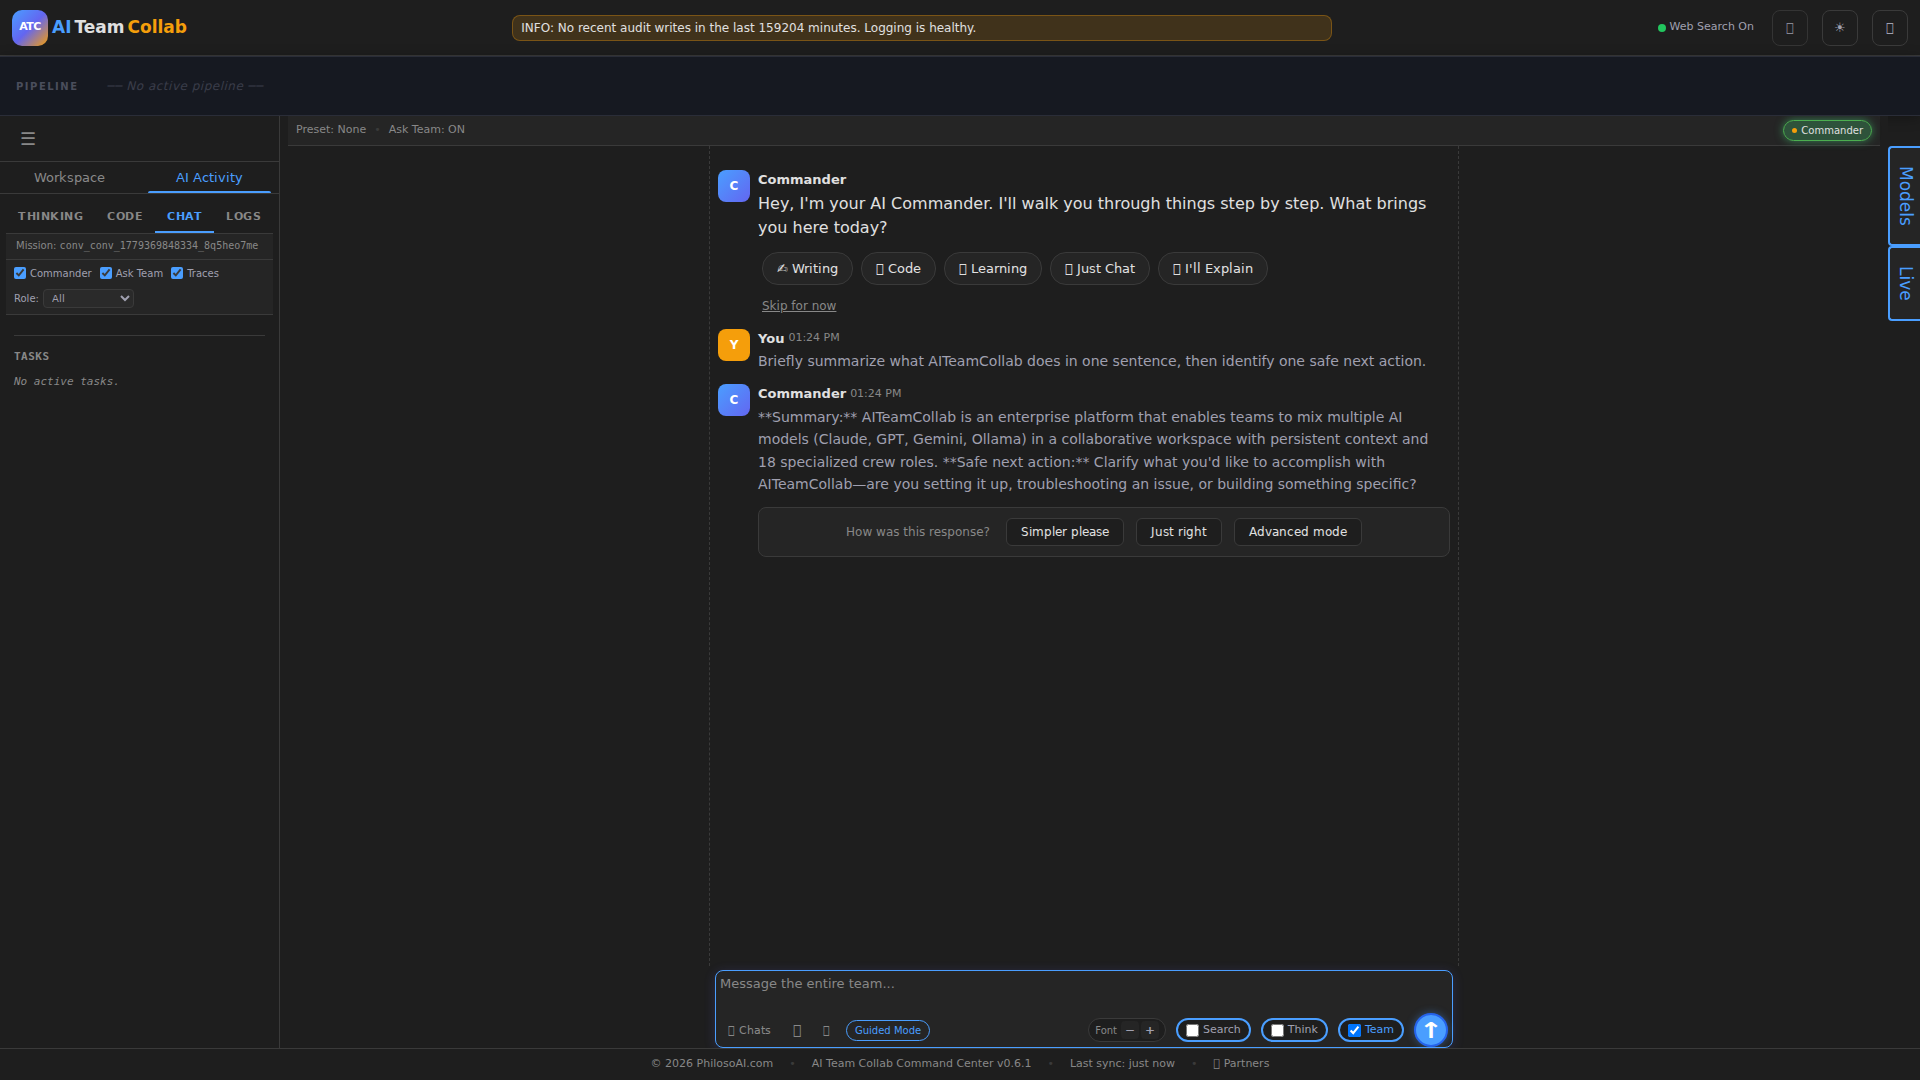Open the Partners link in the footer

1241,1064
